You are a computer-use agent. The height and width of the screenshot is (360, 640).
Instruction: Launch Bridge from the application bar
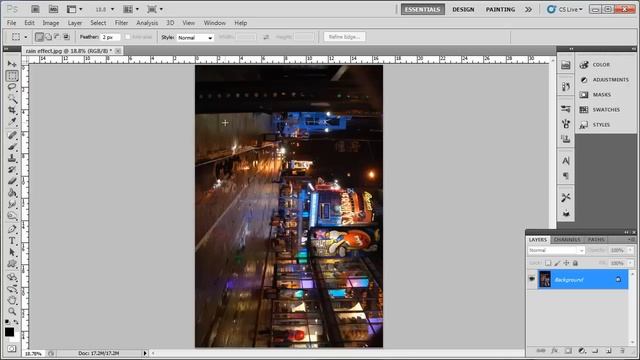pyautogui.click(x=35, y=9)
